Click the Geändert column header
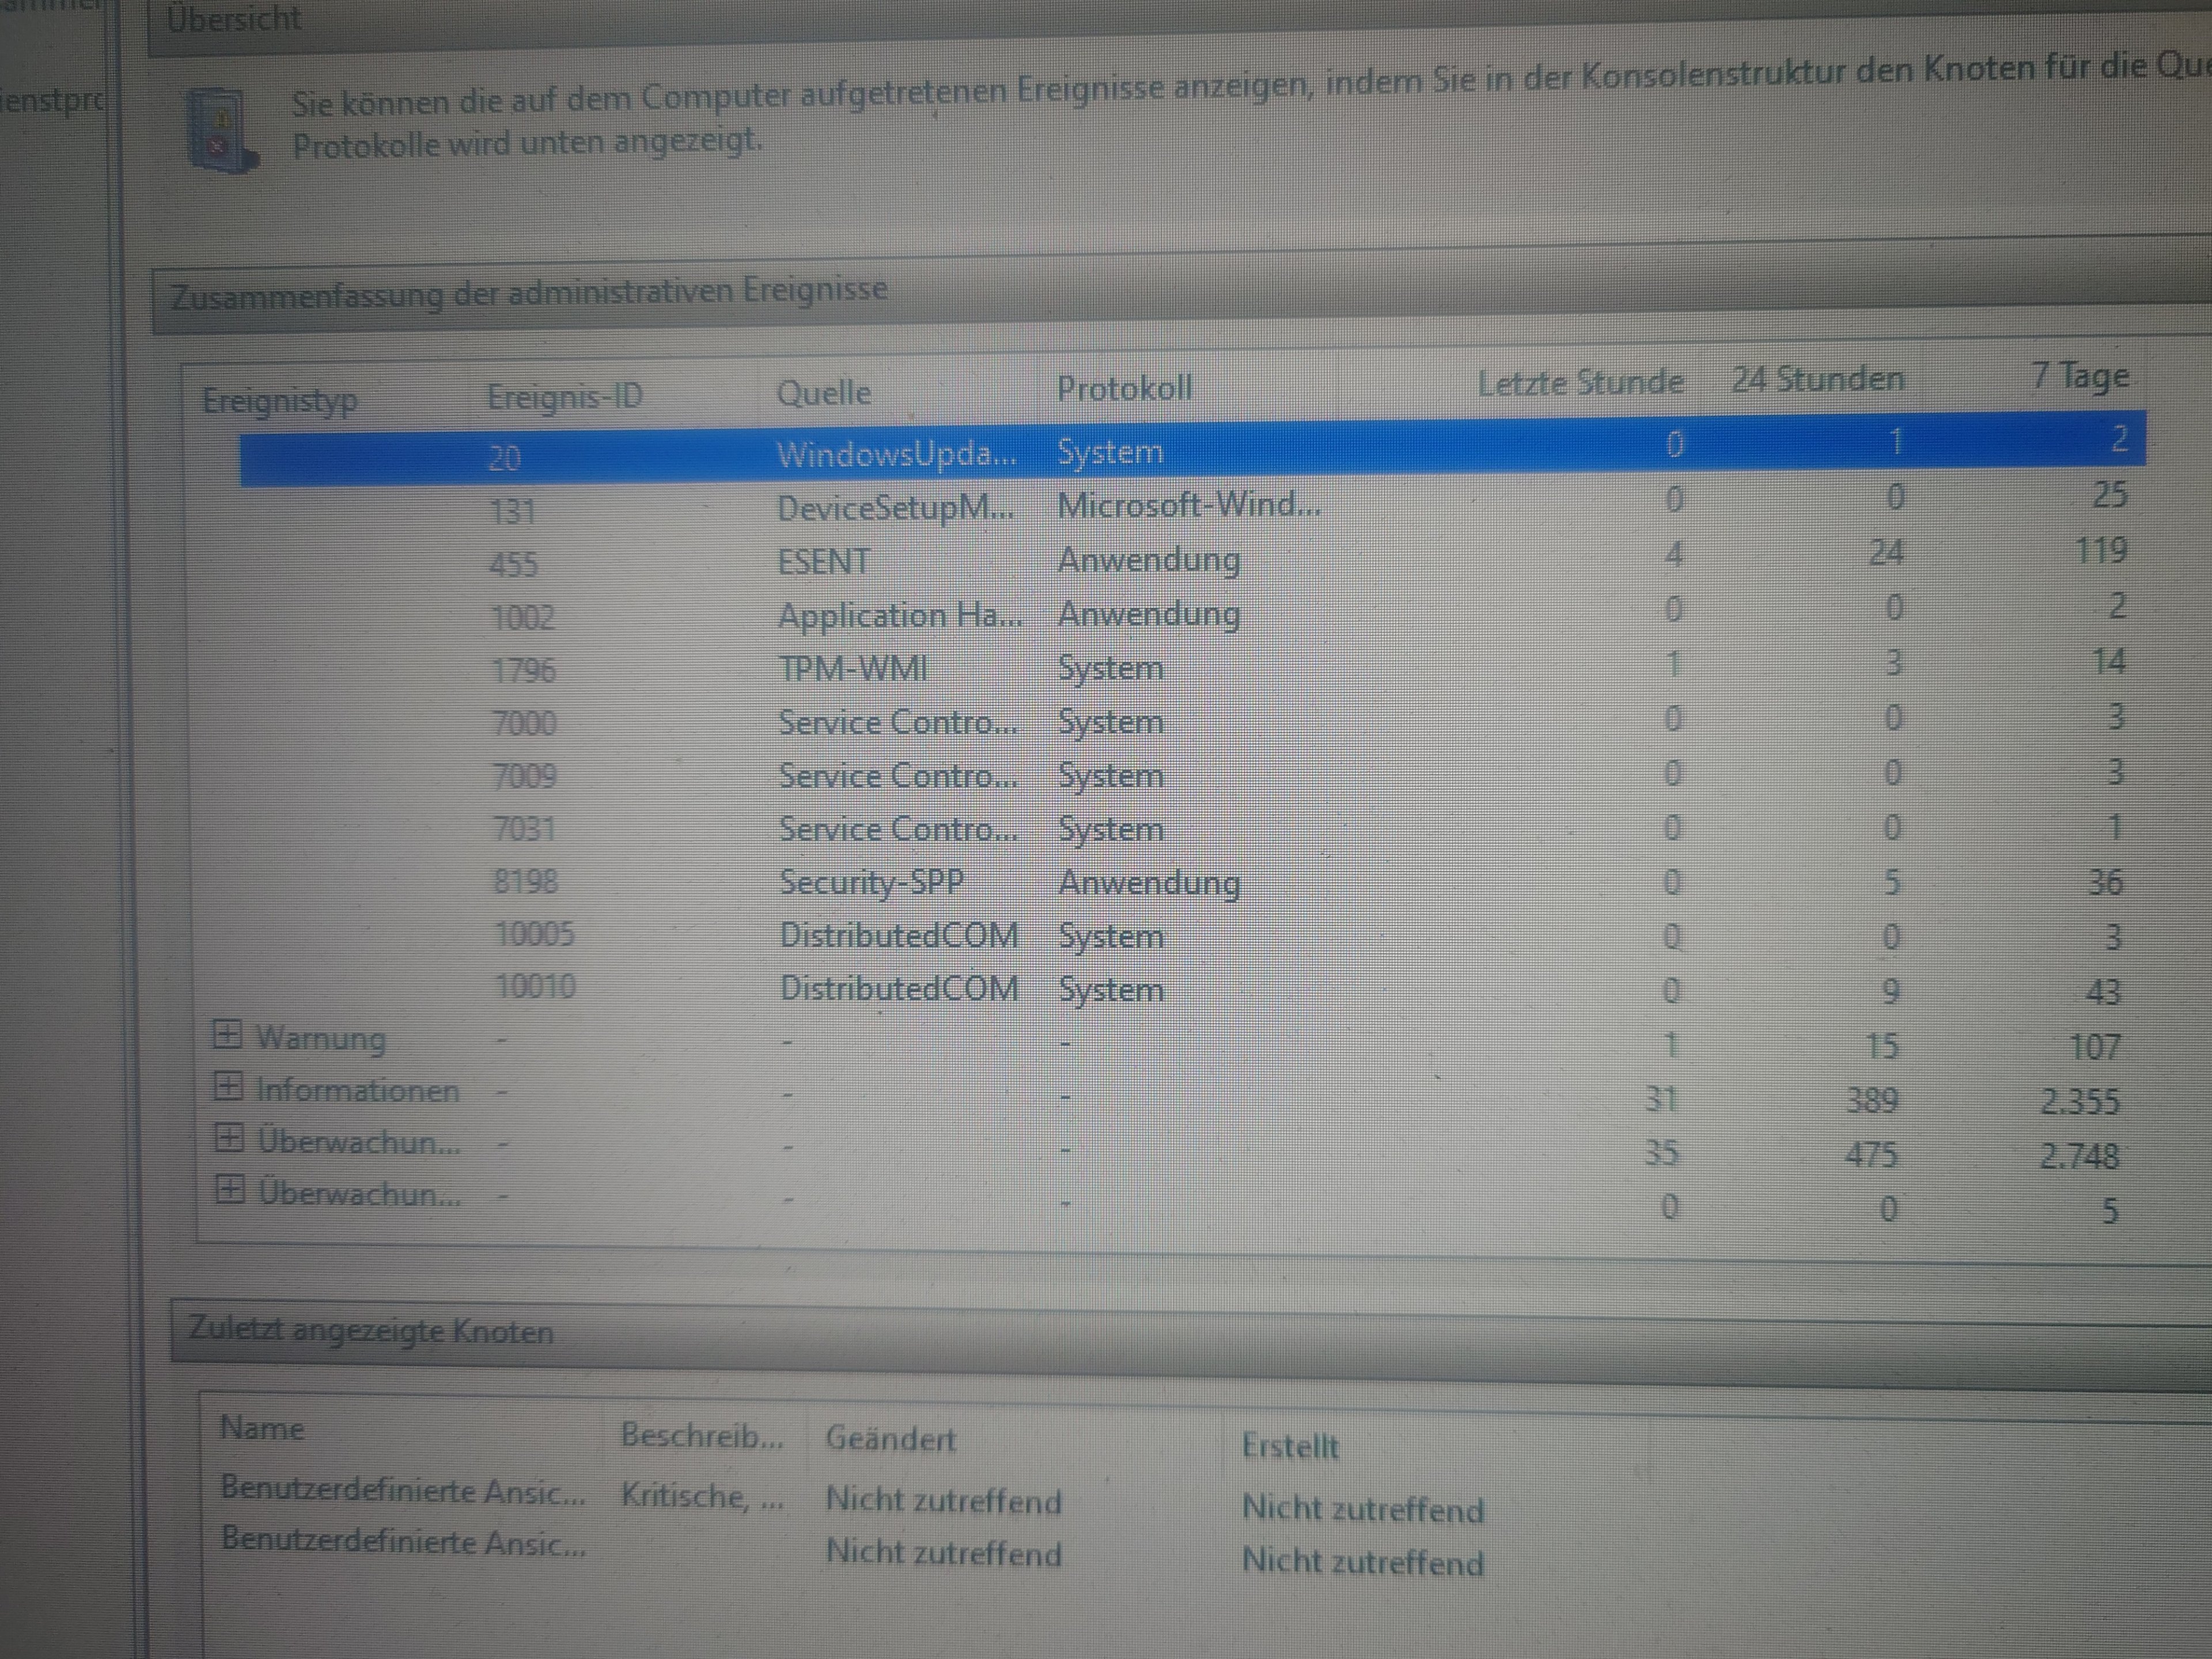The width and height of the screenshot is (2212, 1659). pyautogui.click(x=890, y=1439)
